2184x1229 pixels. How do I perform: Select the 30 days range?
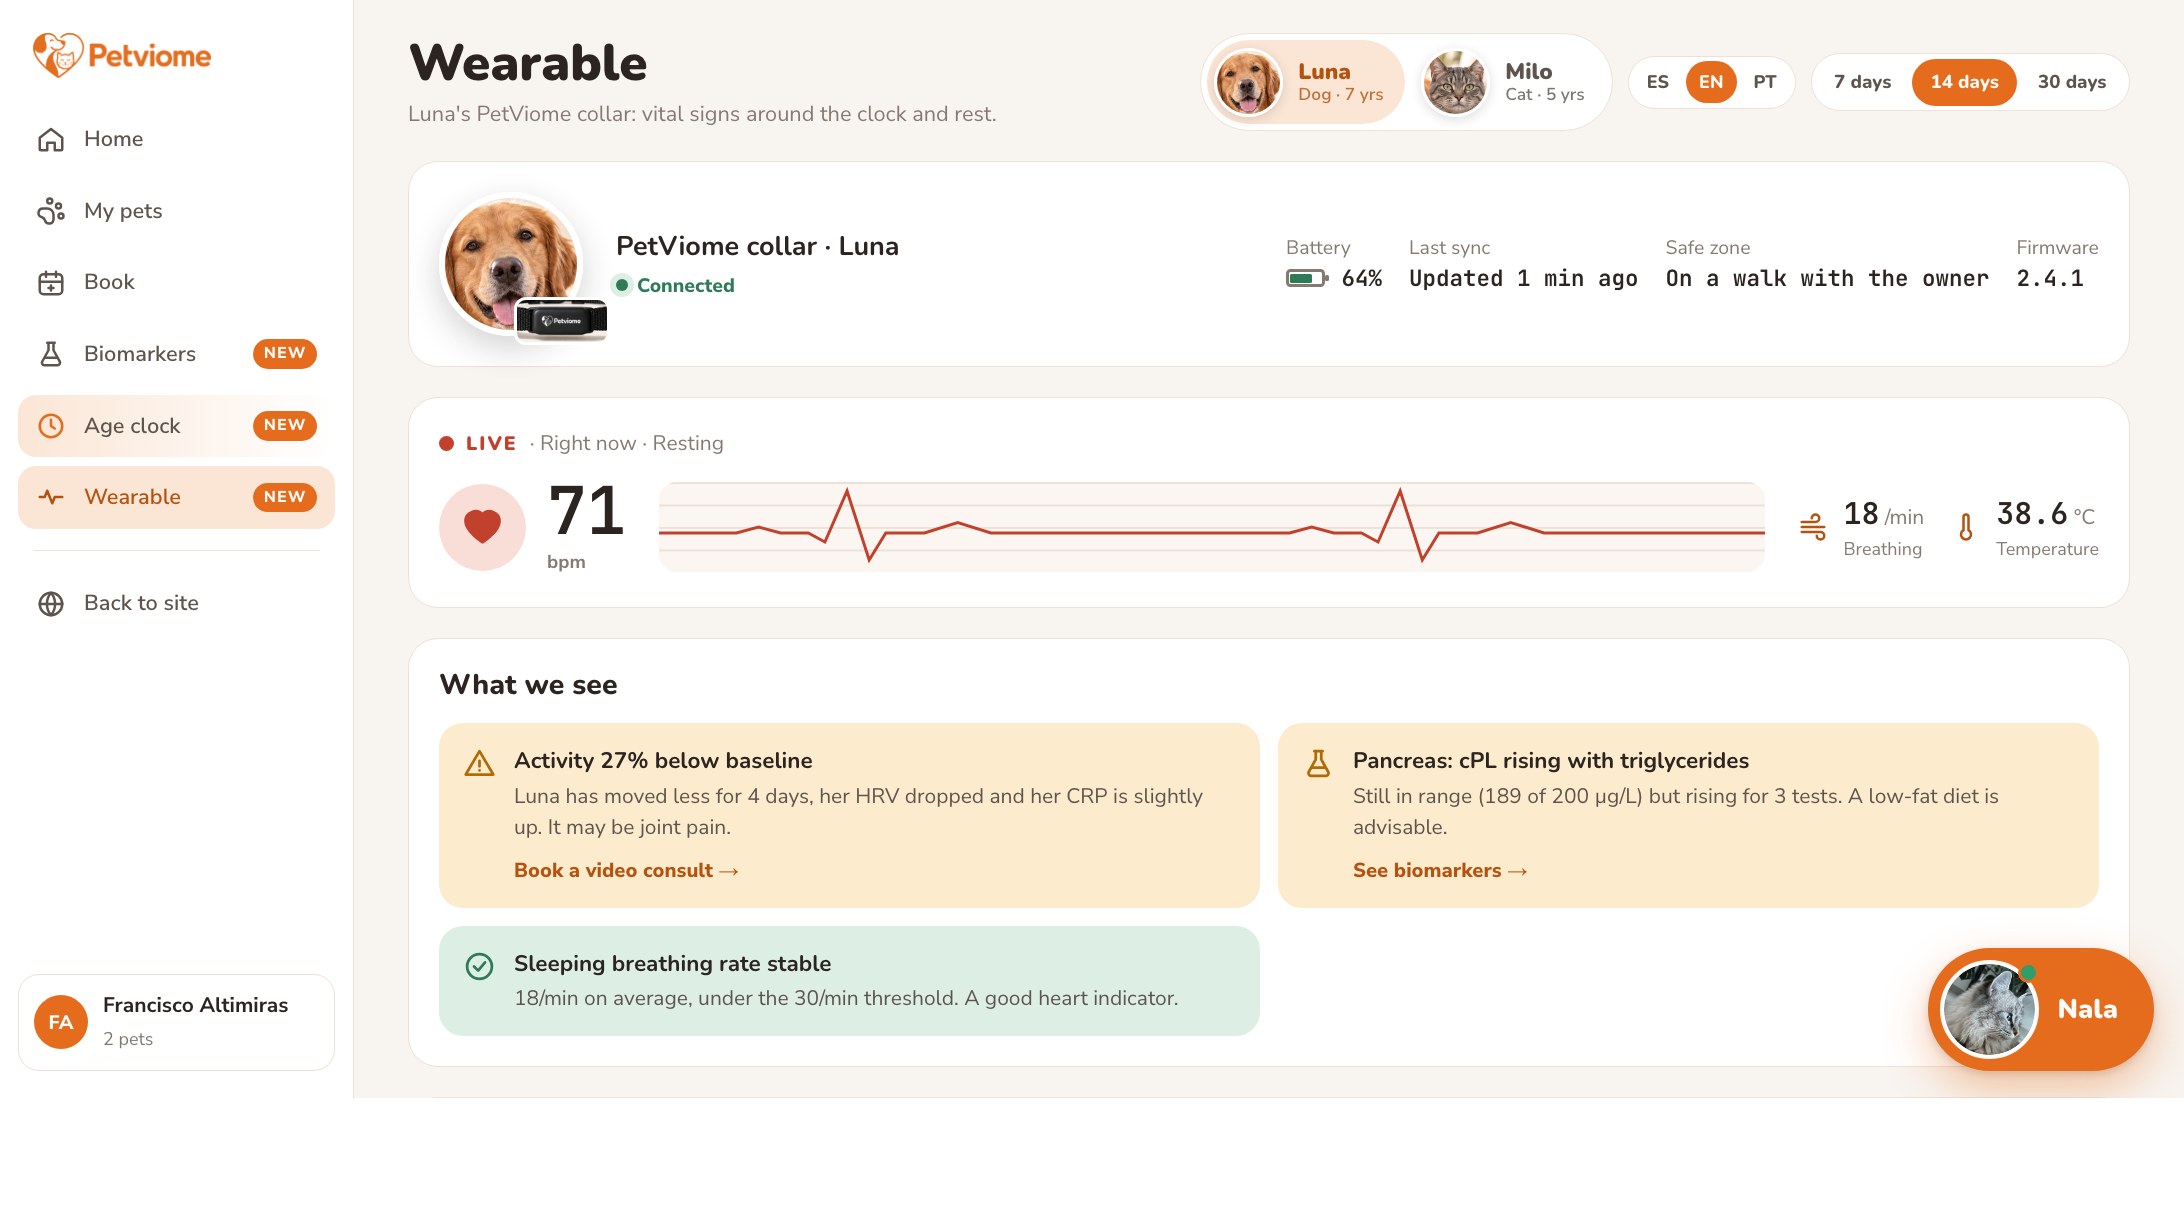click(x=2072, y=82)
